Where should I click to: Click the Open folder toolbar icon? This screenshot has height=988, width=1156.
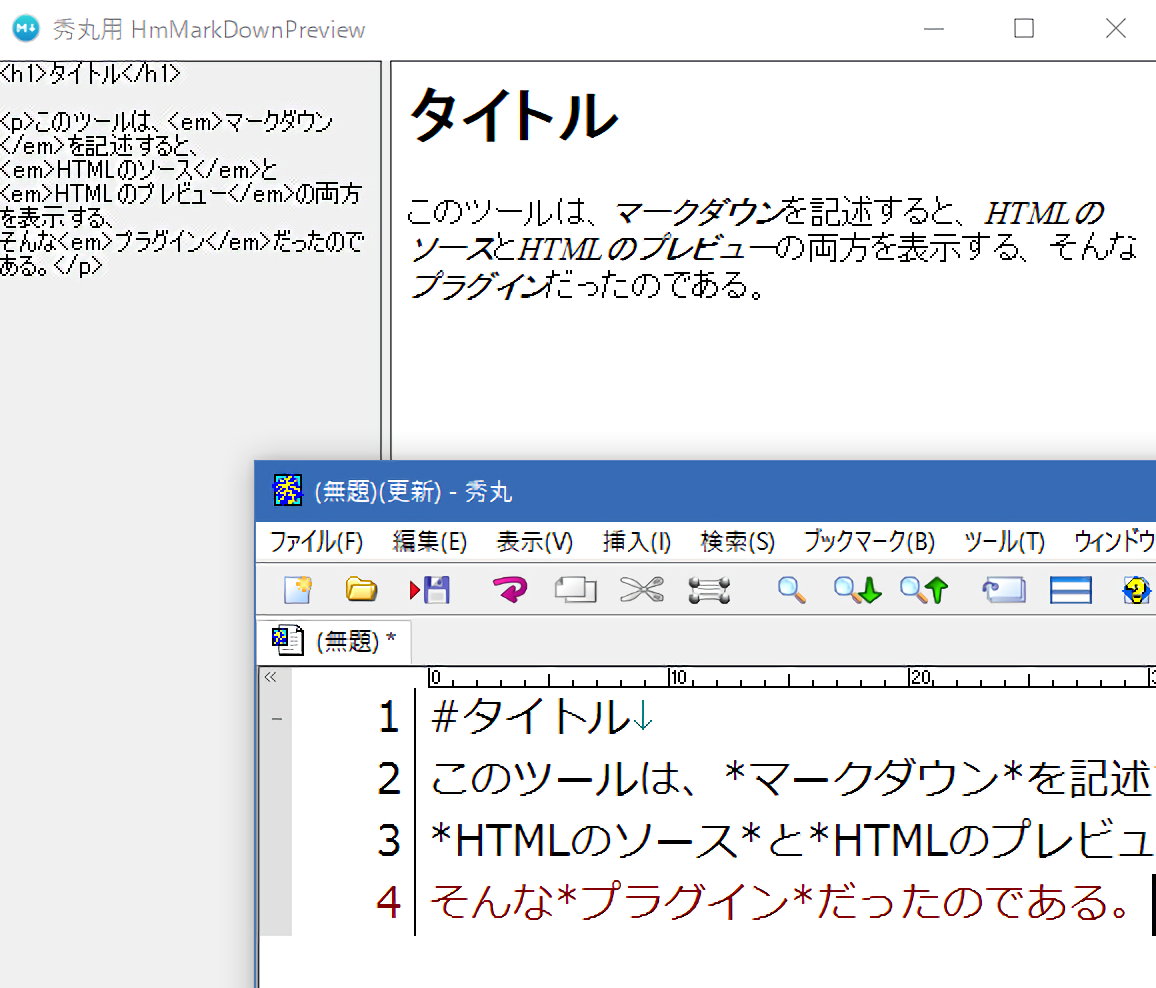(x=361, y=590)
